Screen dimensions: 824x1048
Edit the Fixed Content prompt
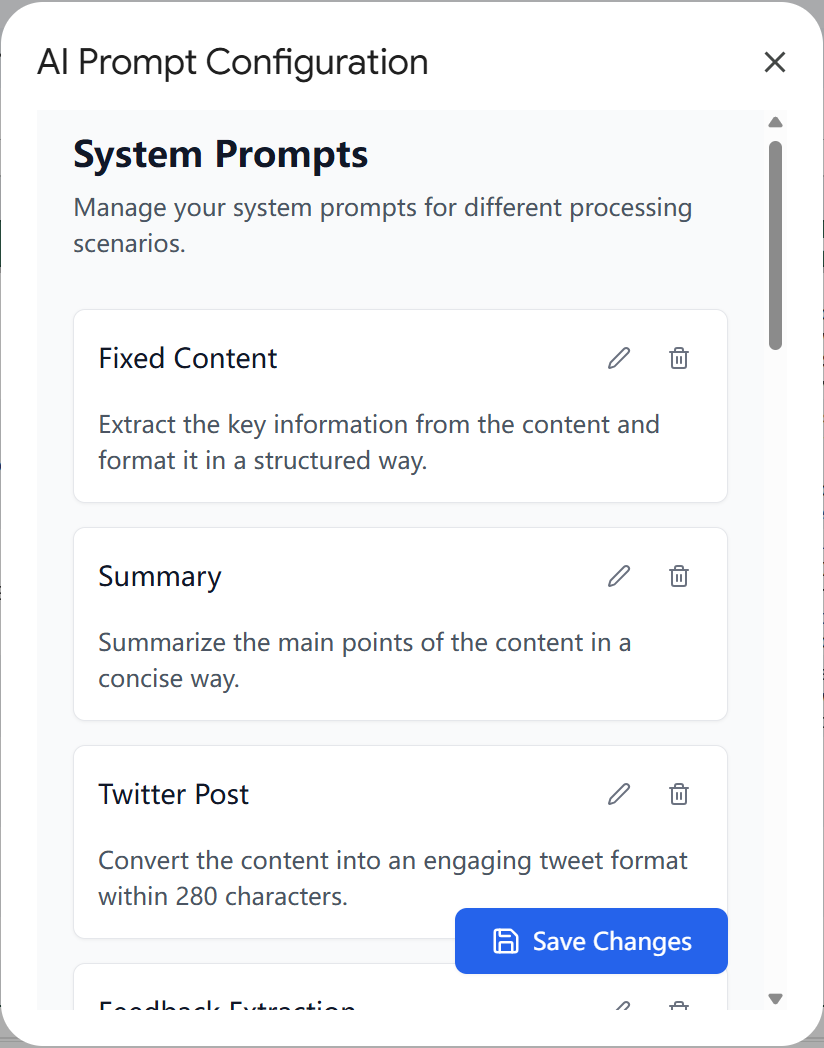pos(619,358)
